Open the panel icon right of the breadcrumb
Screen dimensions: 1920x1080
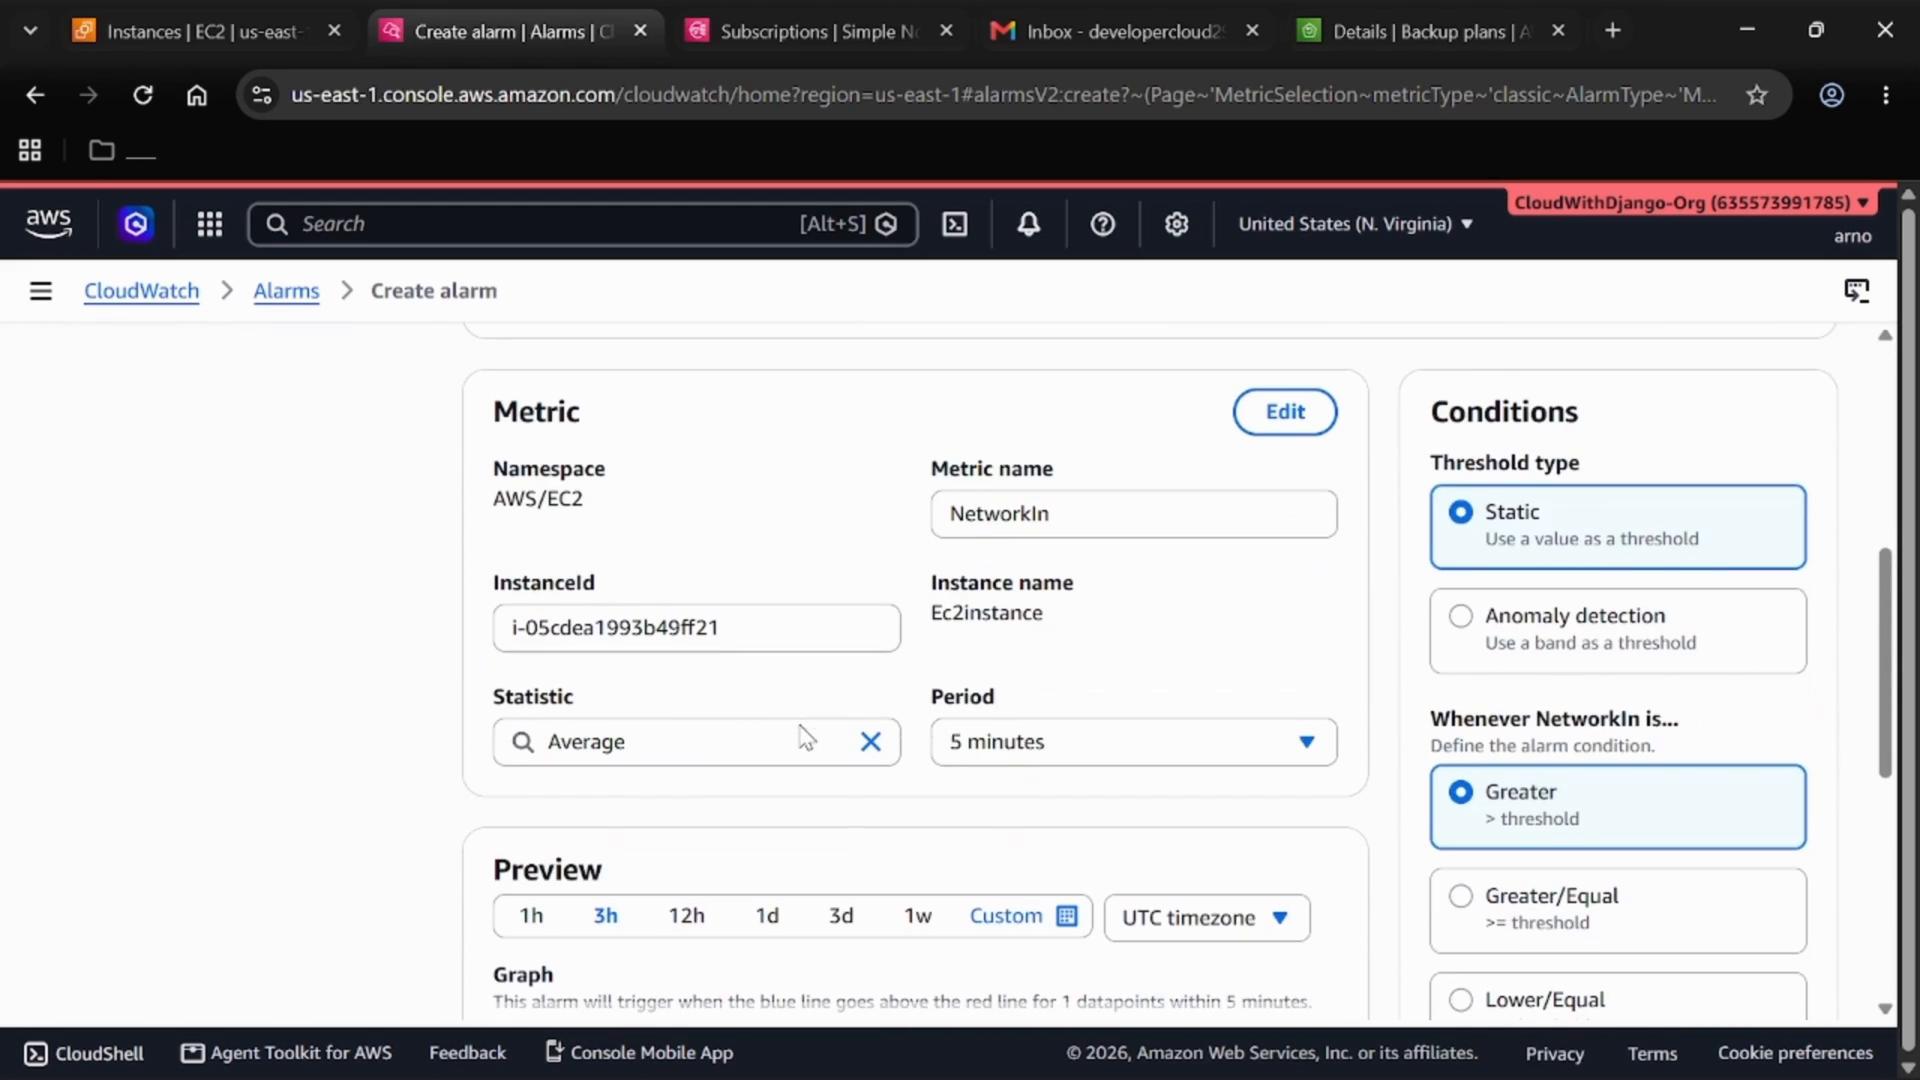[x=1857, y=291]
